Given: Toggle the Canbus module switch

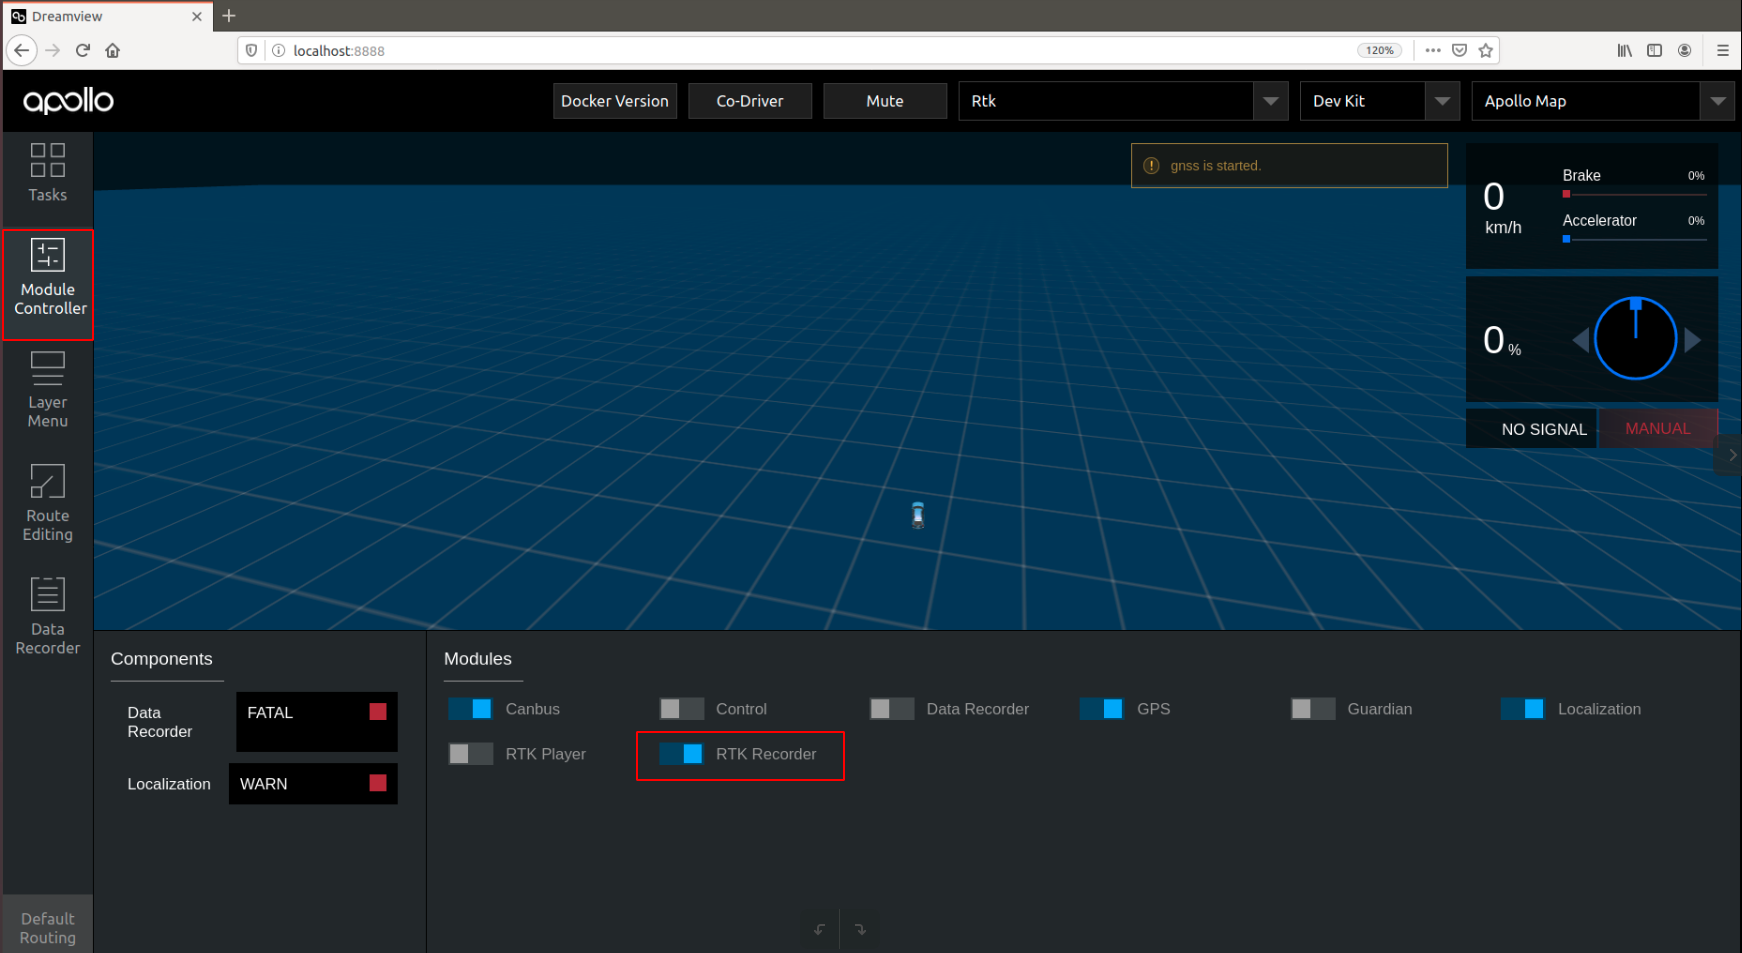Looking at the screenshot, I should click(470, 709).
